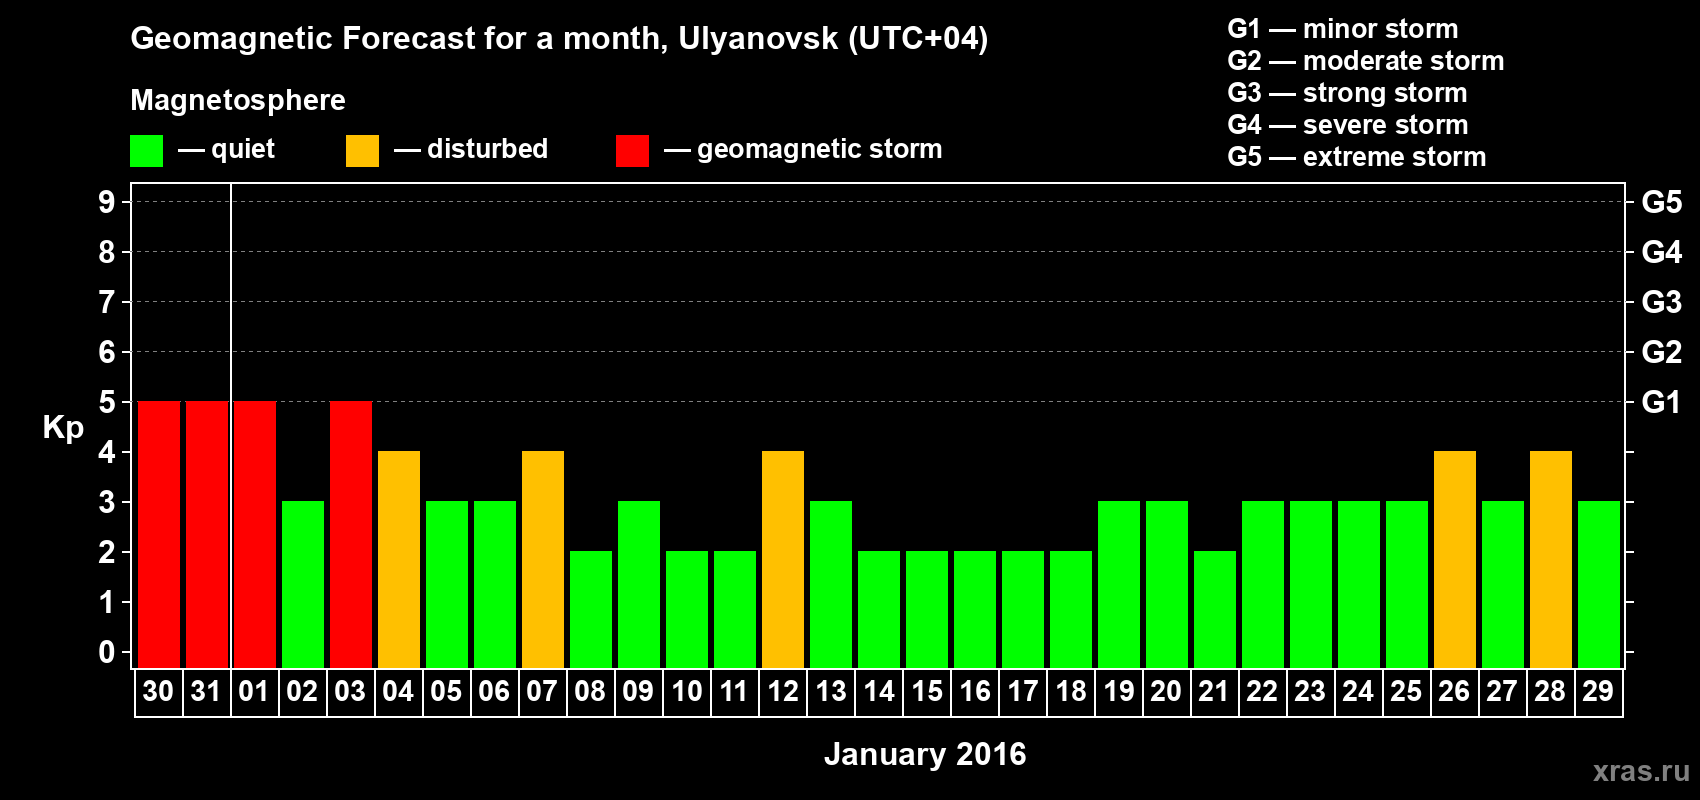This screenshot has height=800, width=1700.
Task: Click the yellow bar for day 26
Action: (1455, 560)
